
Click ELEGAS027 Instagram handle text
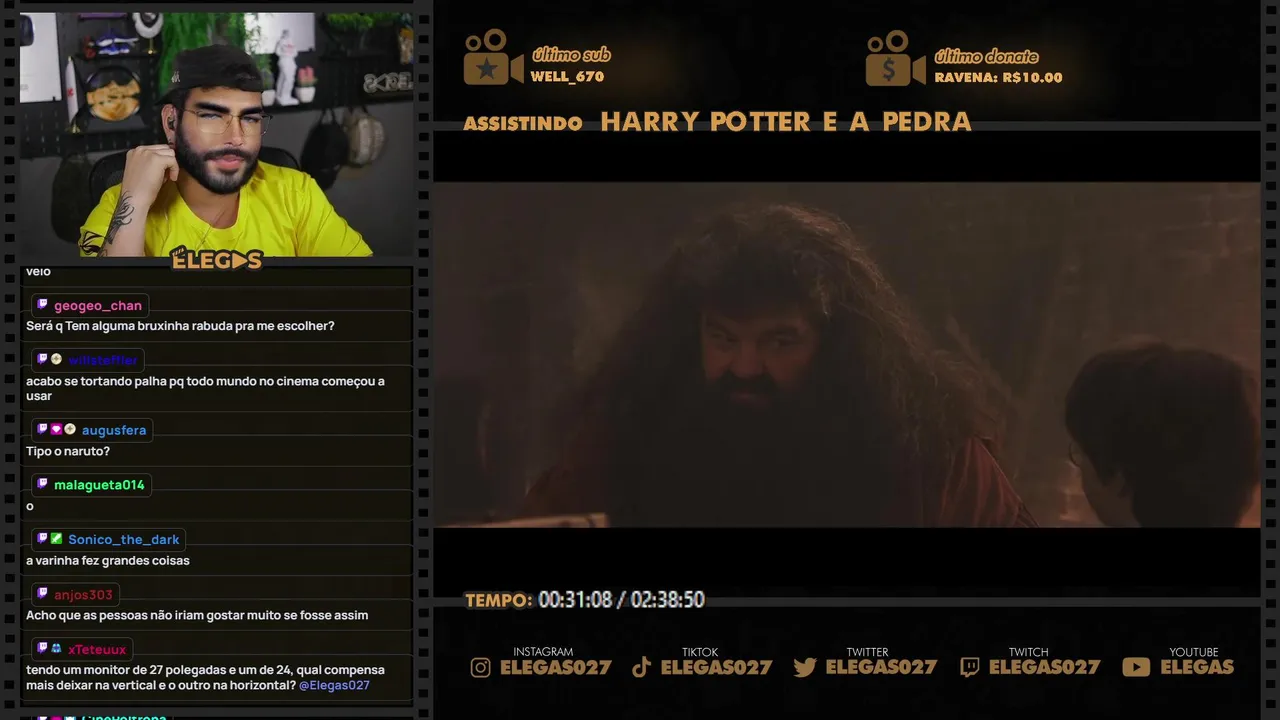click(x=555, y=667)
